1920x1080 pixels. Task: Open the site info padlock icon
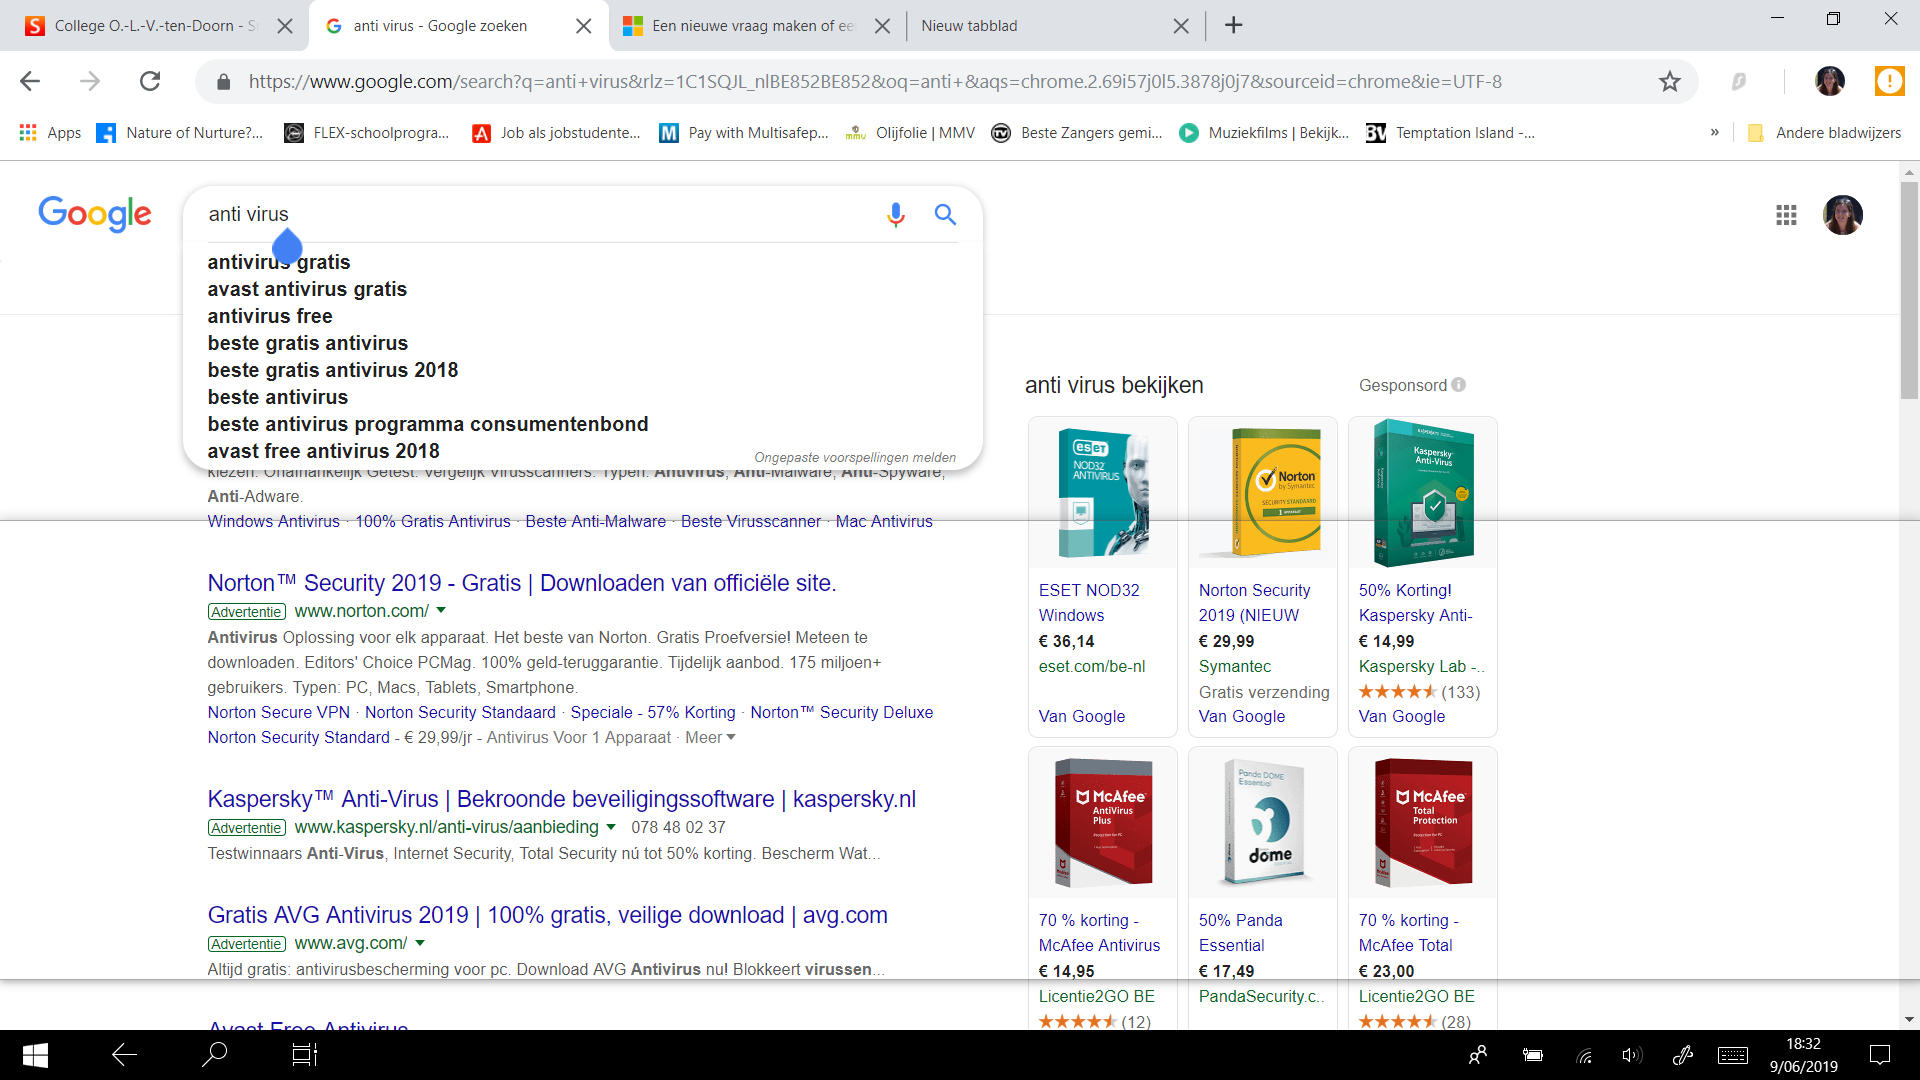click(224, 82)
